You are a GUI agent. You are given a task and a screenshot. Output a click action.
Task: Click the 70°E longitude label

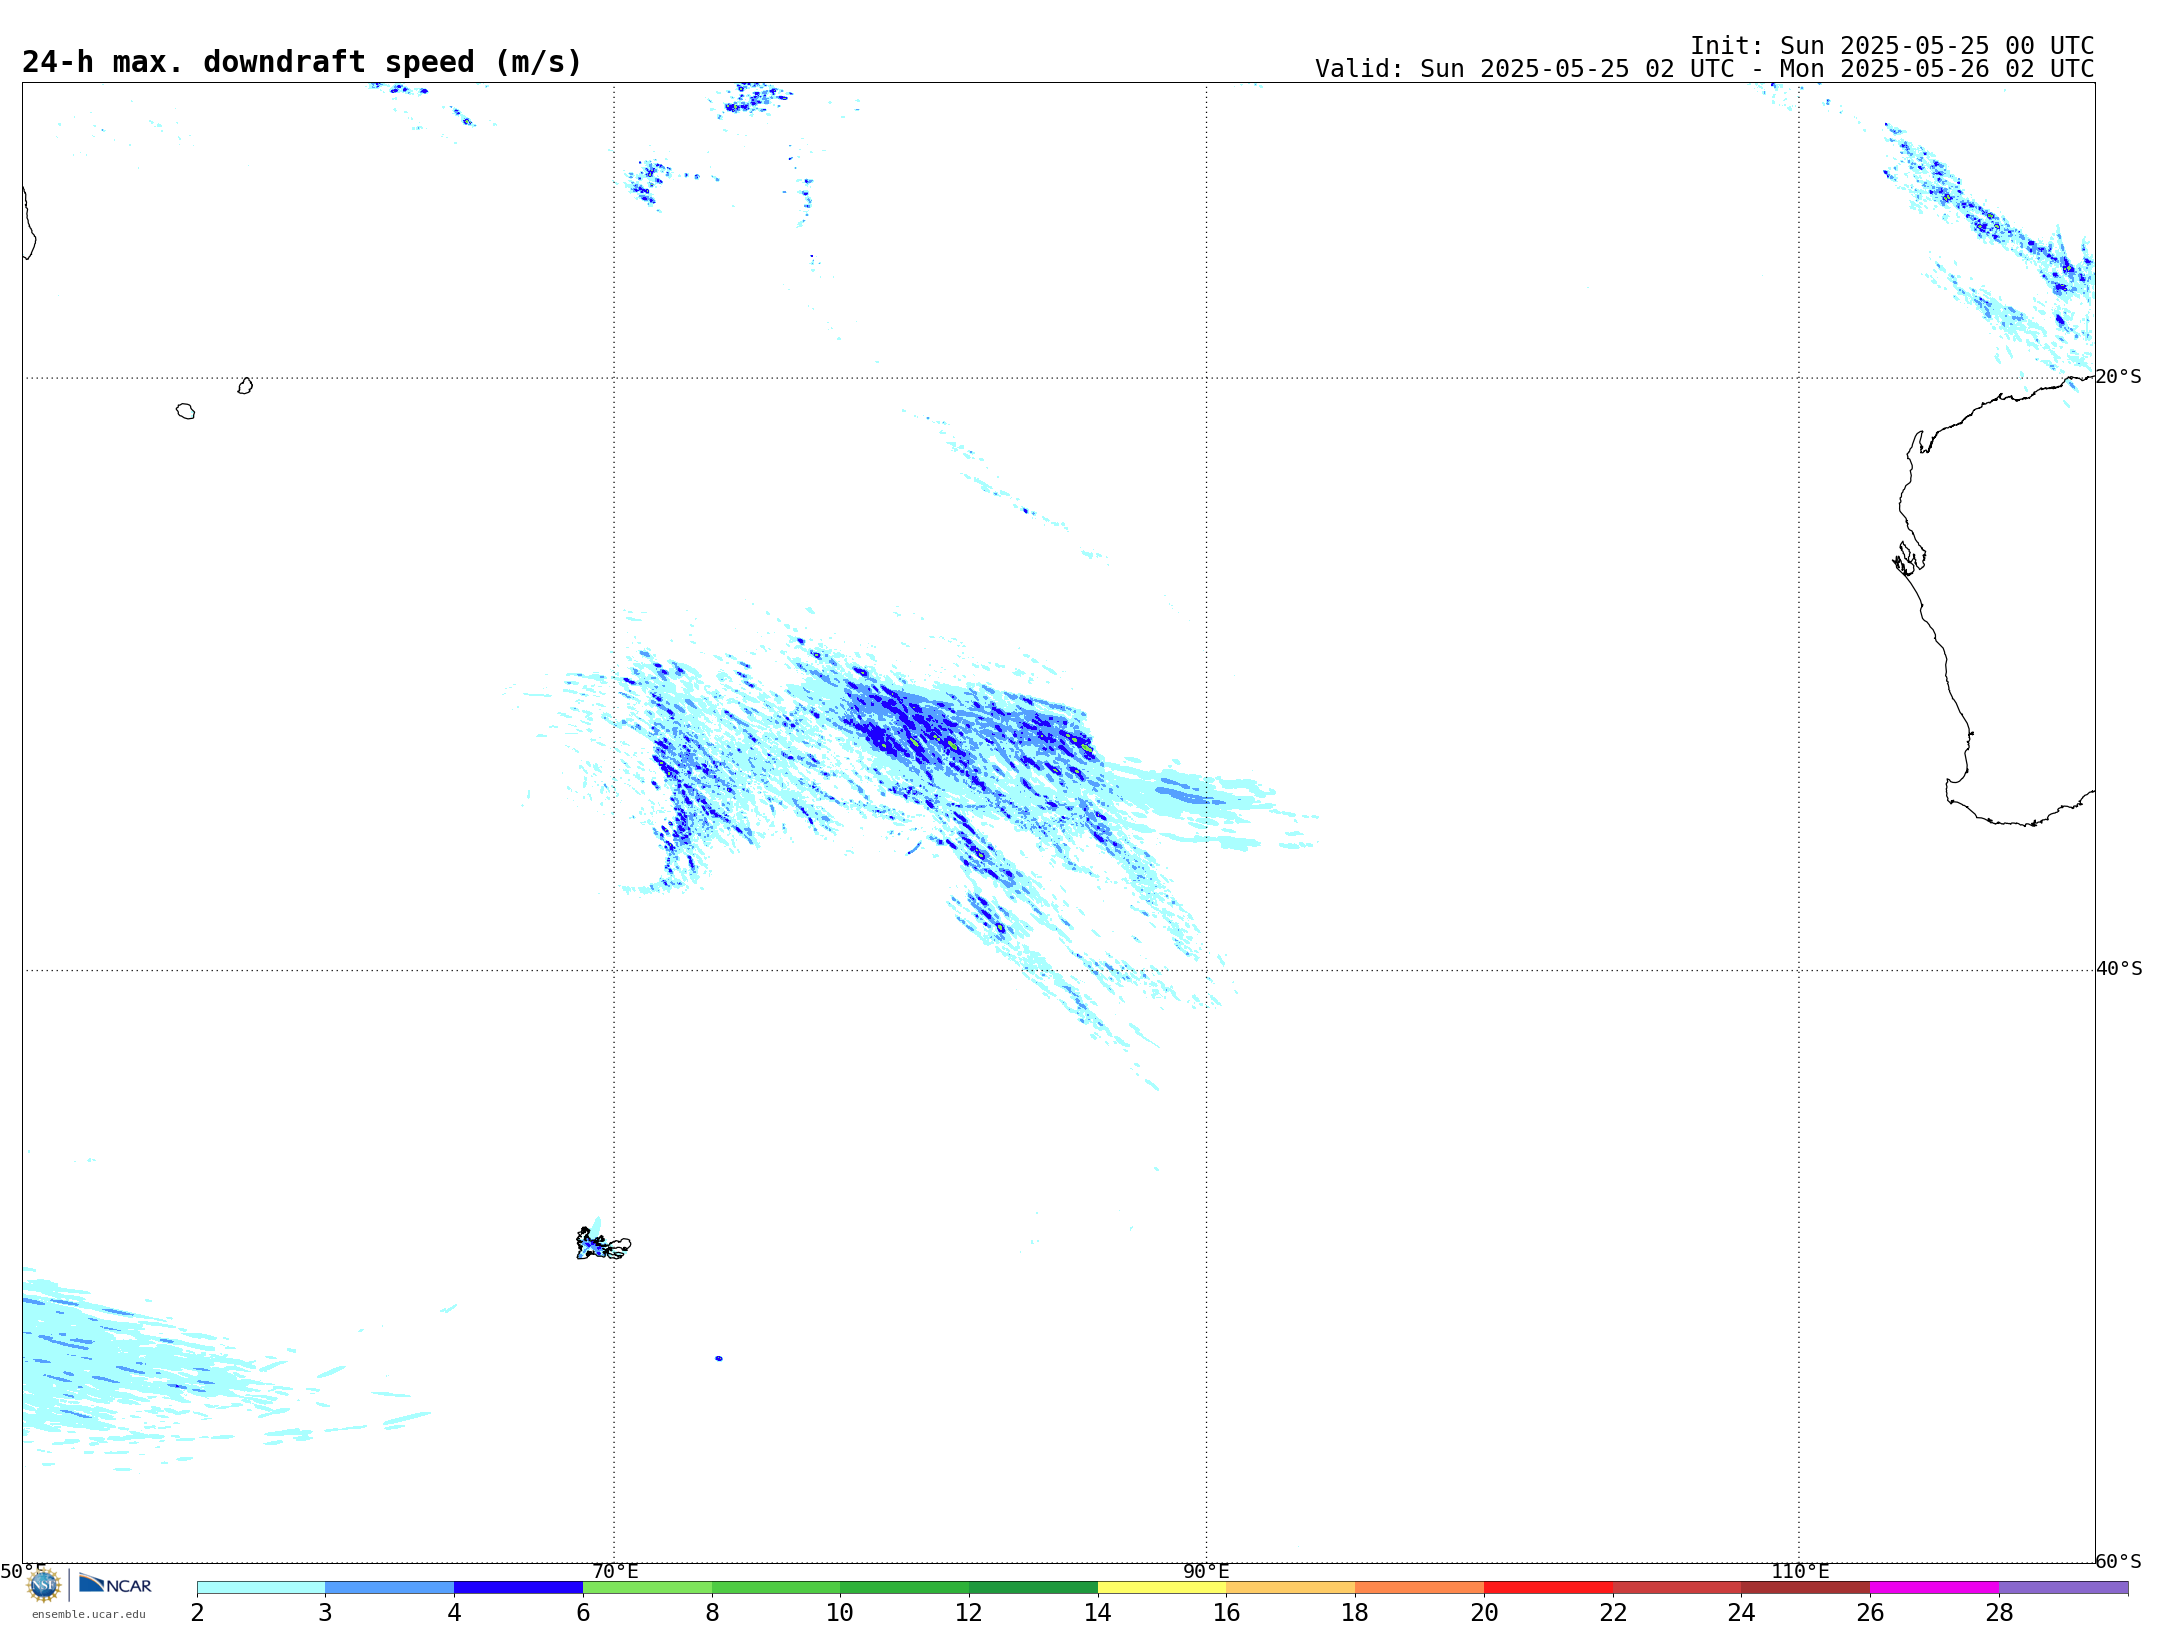point(615,1571)
